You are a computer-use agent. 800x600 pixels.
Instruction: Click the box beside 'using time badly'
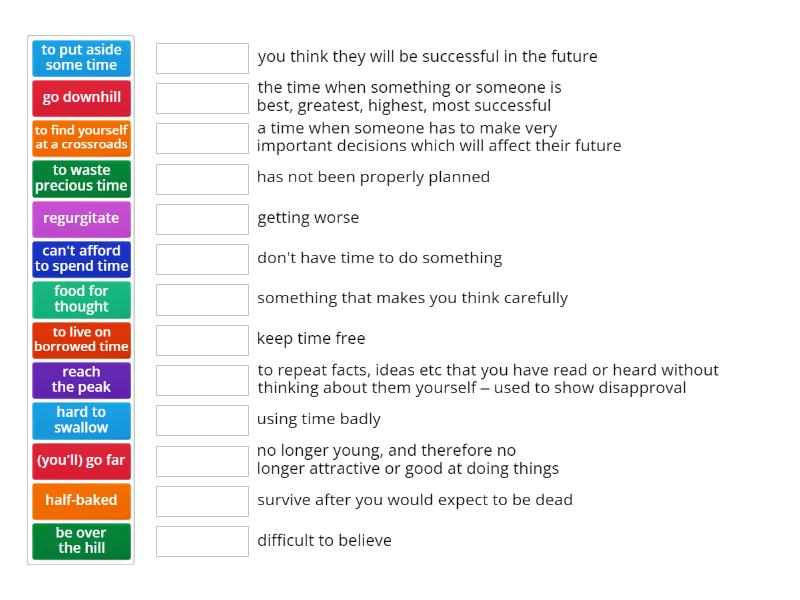(202, 420)
